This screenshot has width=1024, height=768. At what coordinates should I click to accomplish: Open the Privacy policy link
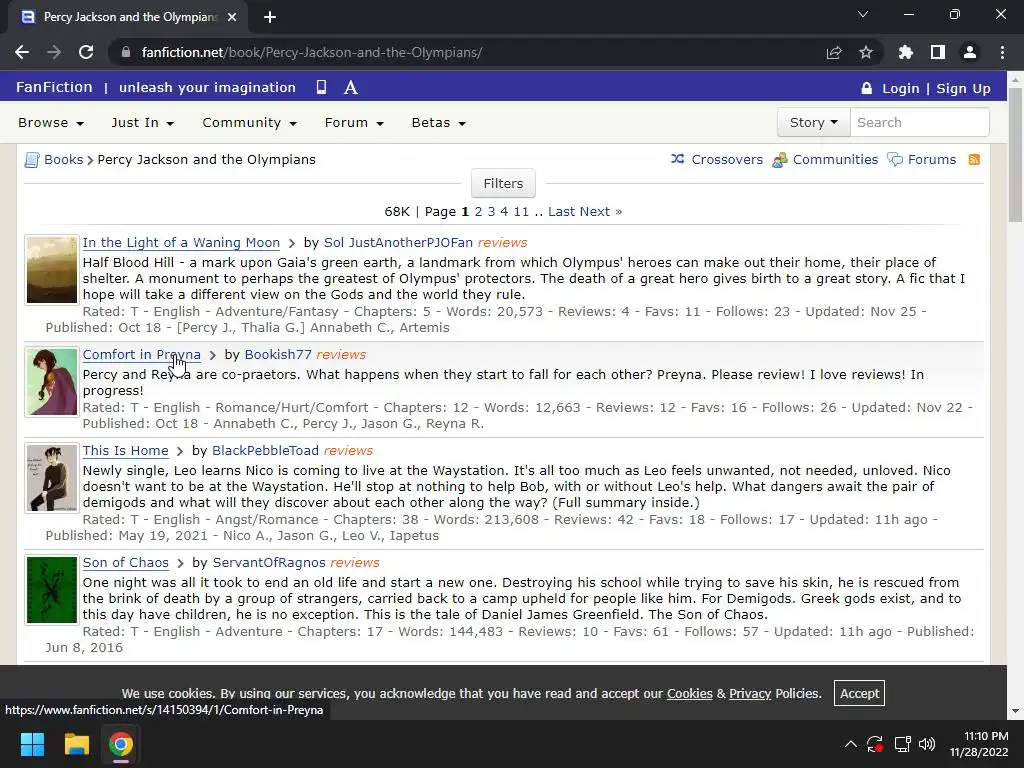(x=750, y=694)
